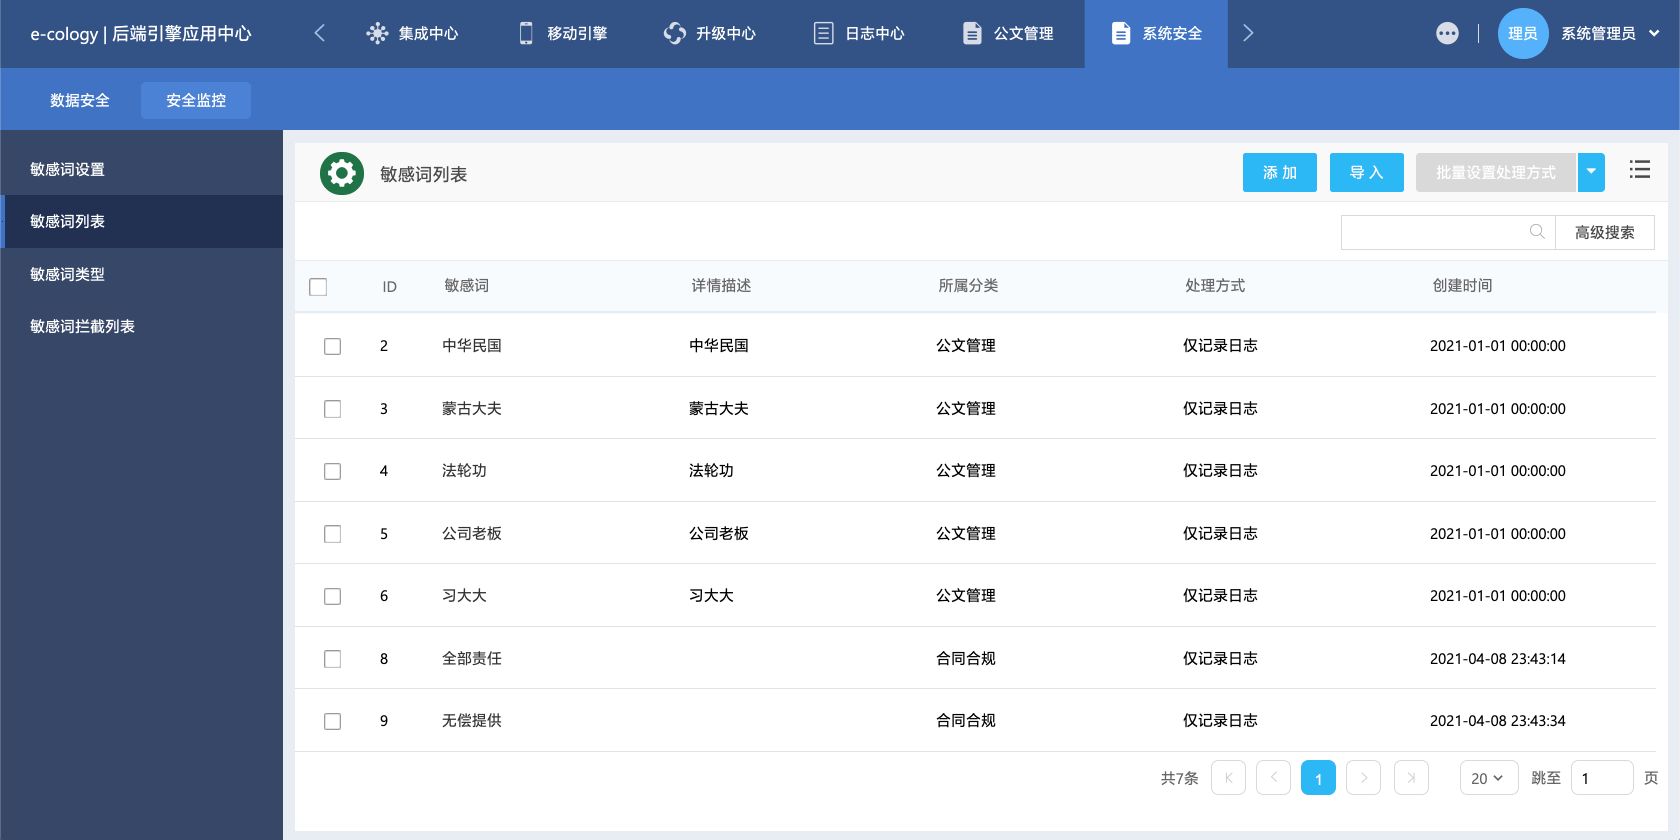The width and height of the screenshot is (1680, 840).
Task: Check the row for 中华民国
Action: pyautogui.click(x=333, y=346)
